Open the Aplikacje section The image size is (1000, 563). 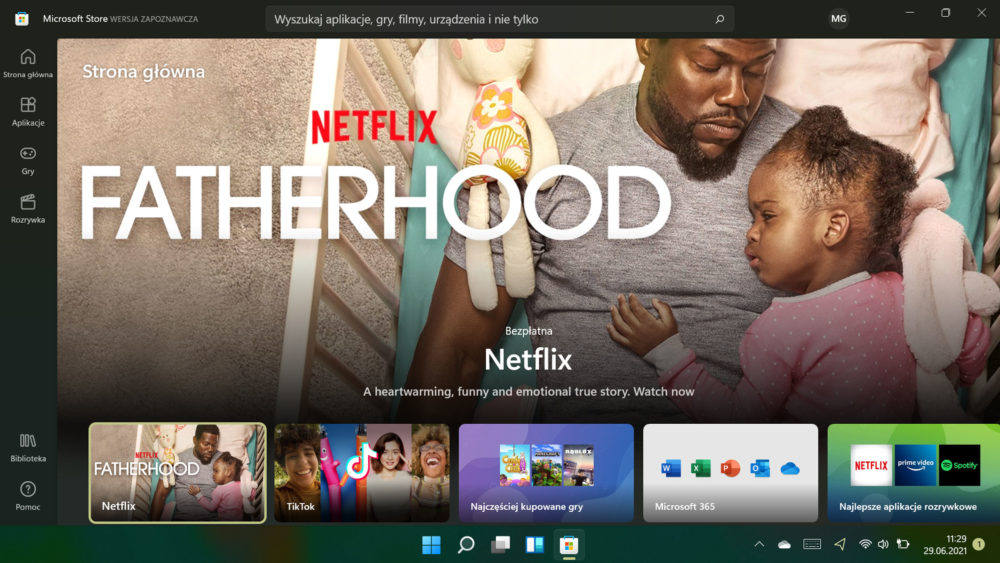click(27, 112)
